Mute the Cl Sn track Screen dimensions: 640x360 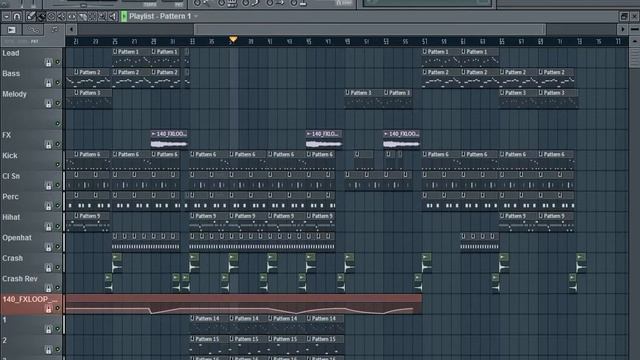point(58,185)
